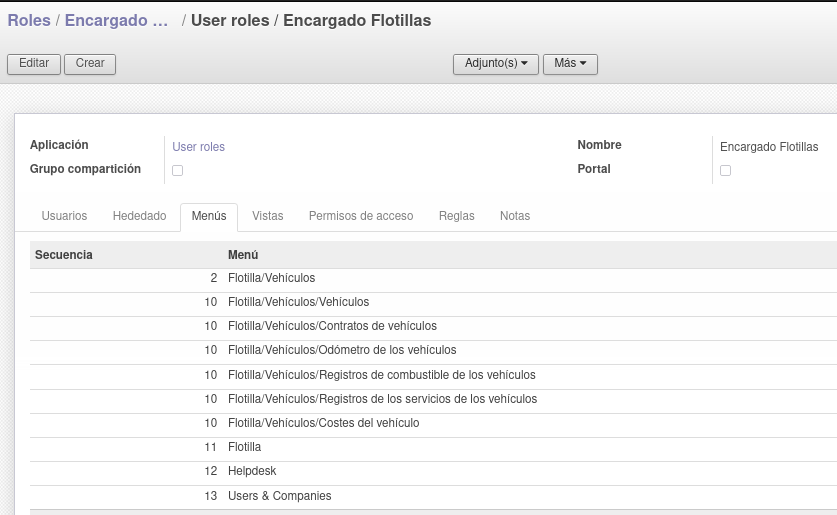Expand the Más dropdown menu

click(570, 64)
